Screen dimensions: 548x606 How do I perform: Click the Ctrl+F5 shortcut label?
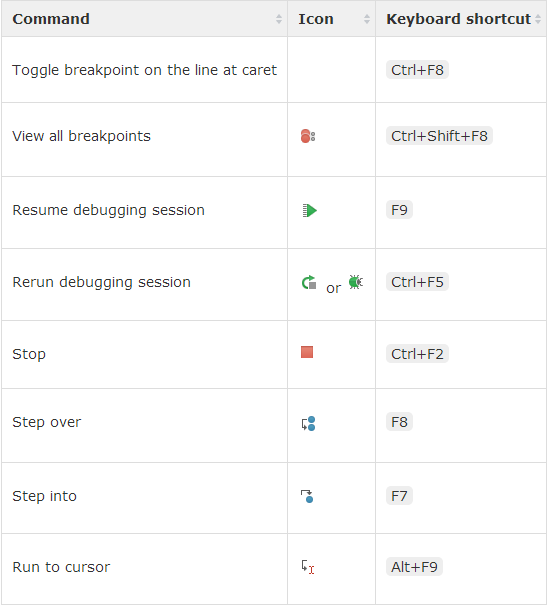[417, 282]
